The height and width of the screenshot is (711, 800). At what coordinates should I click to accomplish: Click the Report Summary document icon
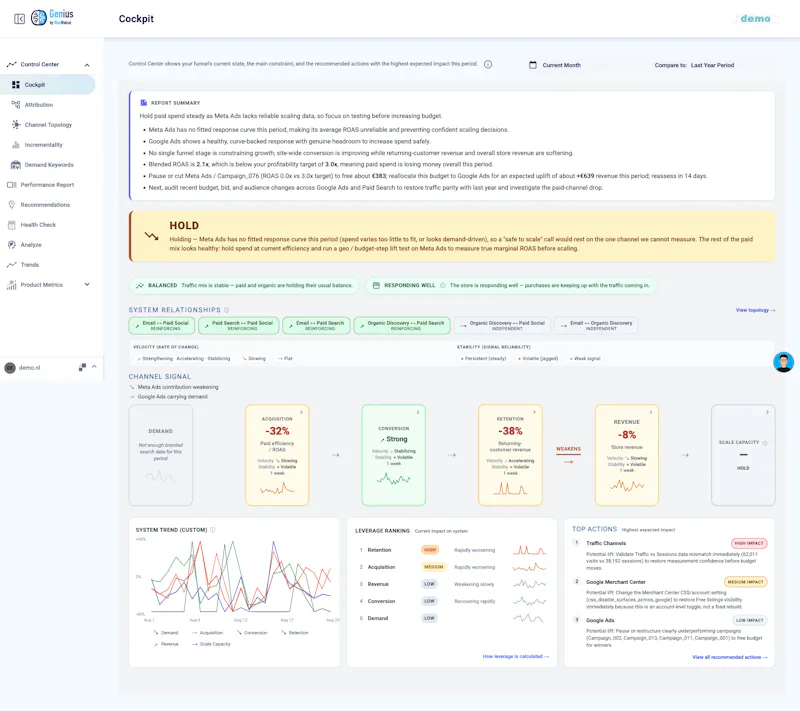coord(144,103)
